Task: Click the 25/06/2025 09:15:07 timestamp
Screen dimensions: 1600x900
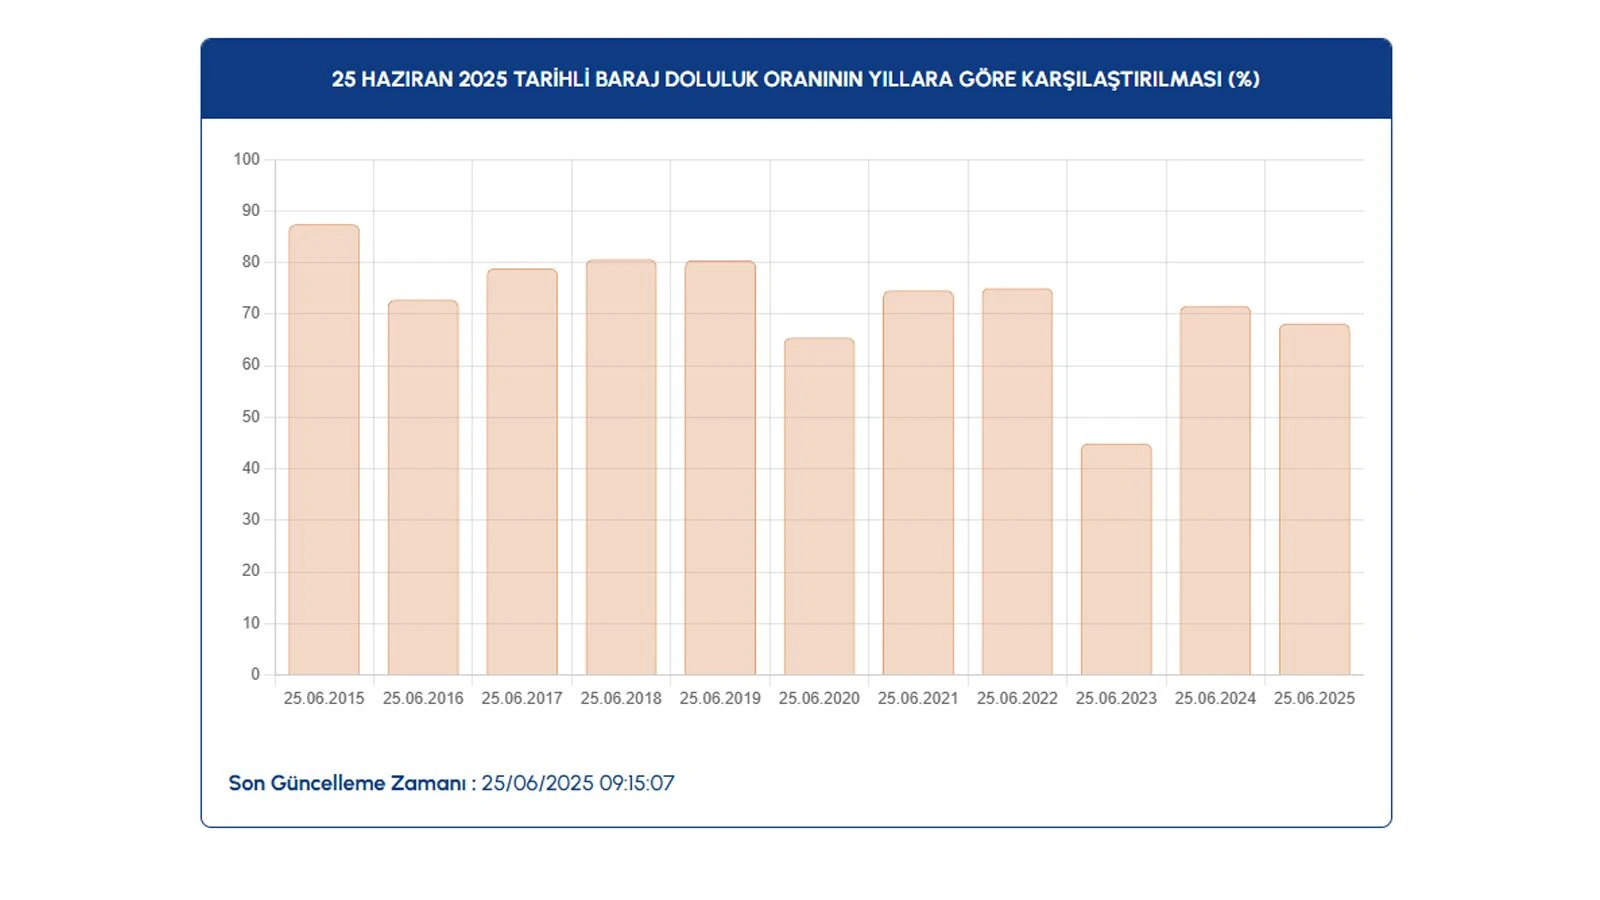Action: coord(578,783)
